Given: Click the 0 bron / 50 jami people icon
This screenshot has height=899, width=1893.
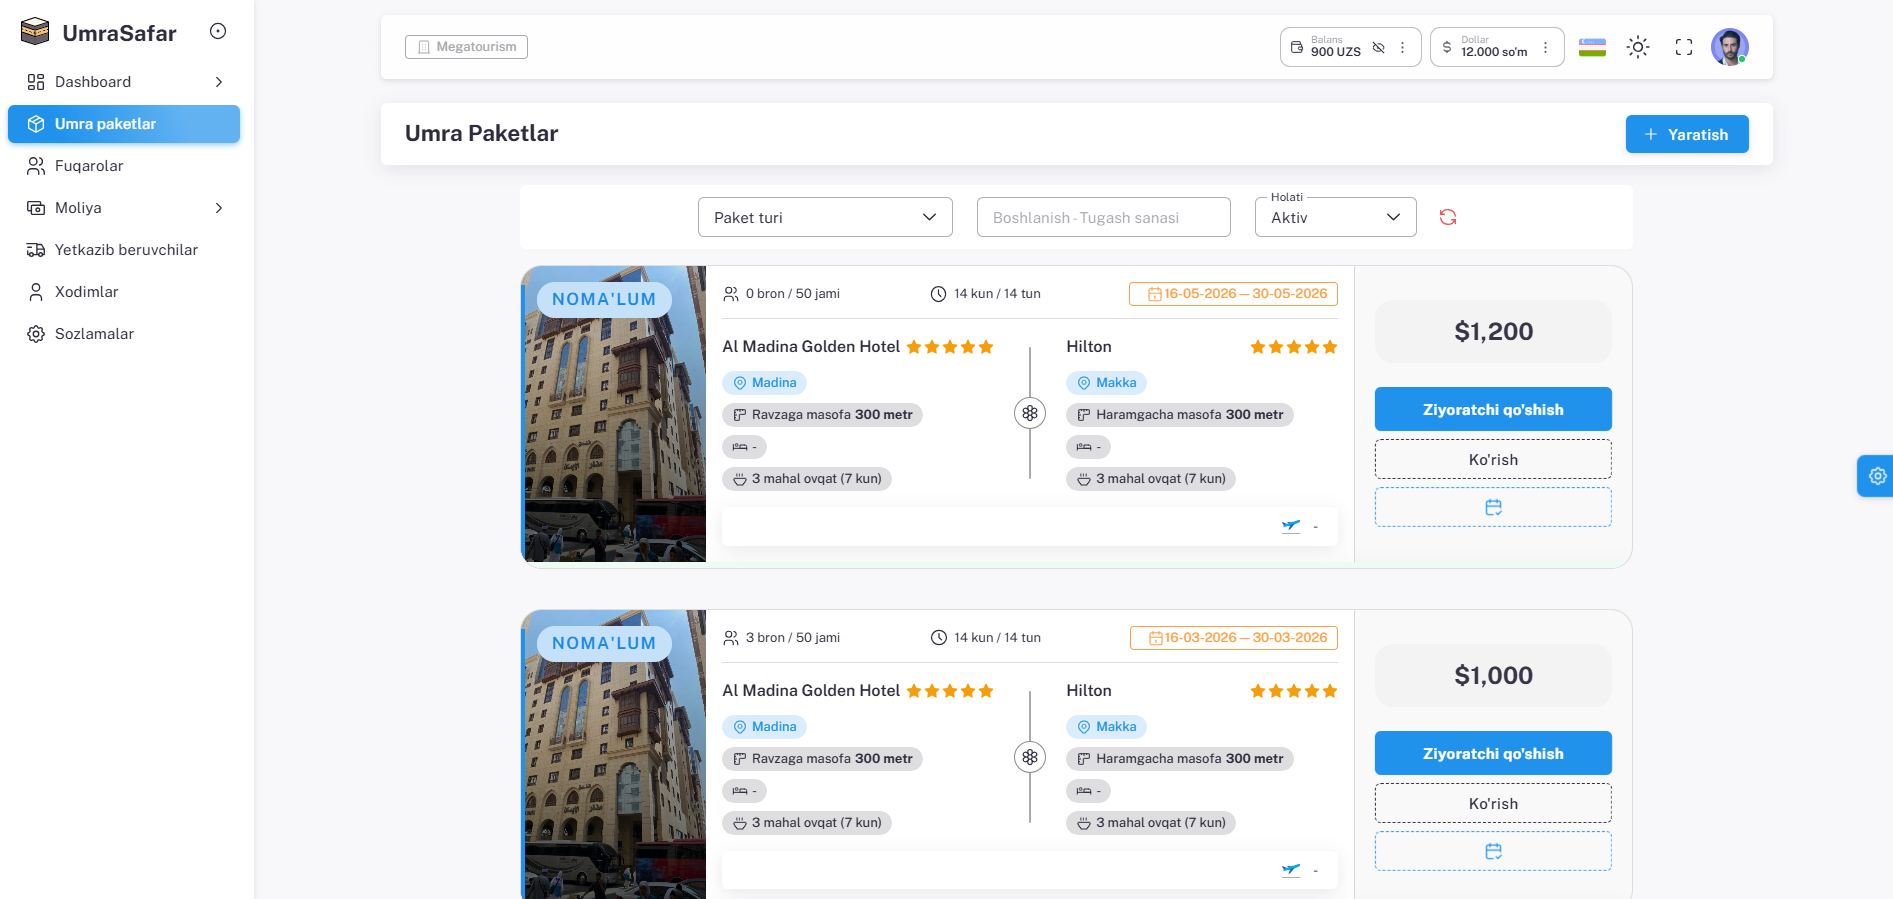Looking at the screenshot, I should point(731,294).
